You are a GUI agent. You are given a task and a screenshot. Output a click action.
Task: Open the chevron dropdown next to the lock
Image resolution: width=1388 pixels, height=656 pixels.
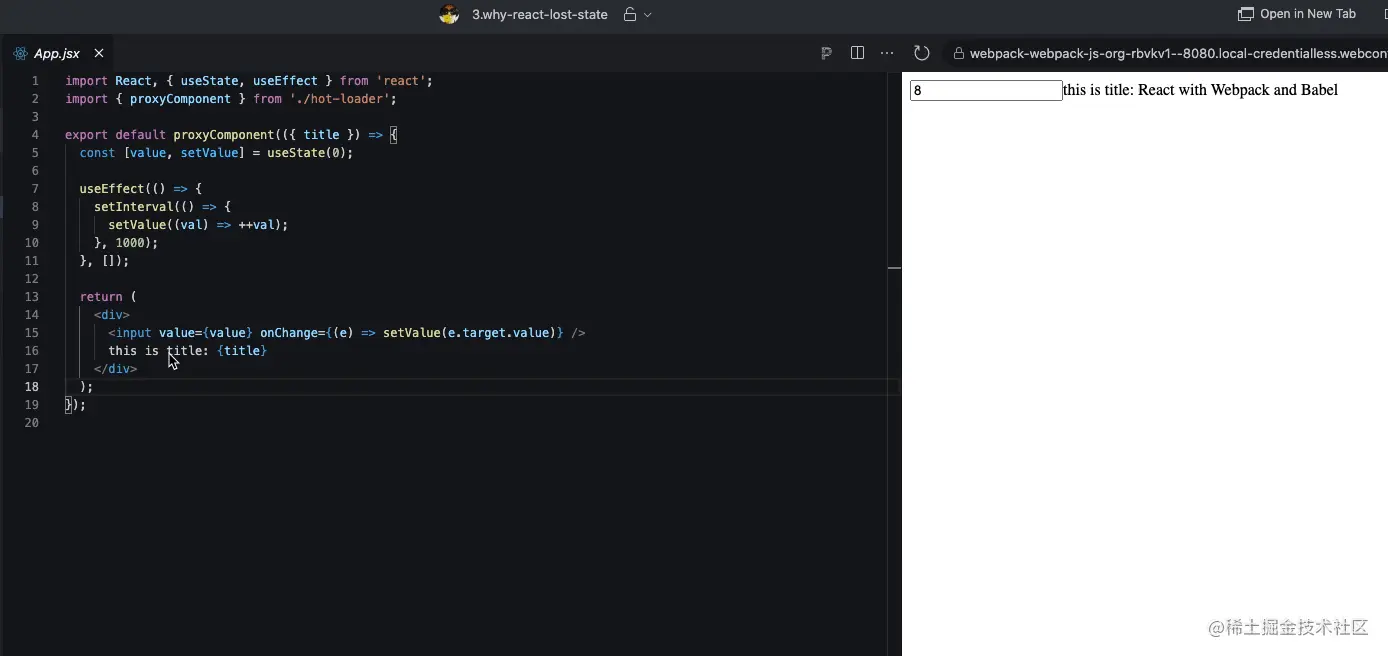tap(645, 15)
